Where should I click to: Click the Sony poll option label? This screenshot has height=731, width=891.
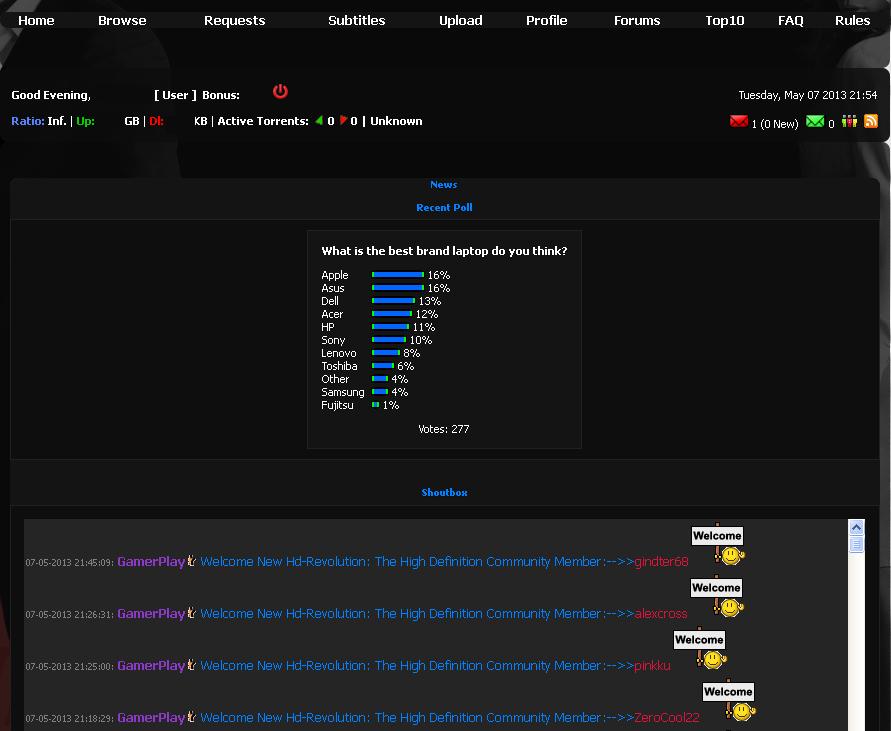coord(333,340)
